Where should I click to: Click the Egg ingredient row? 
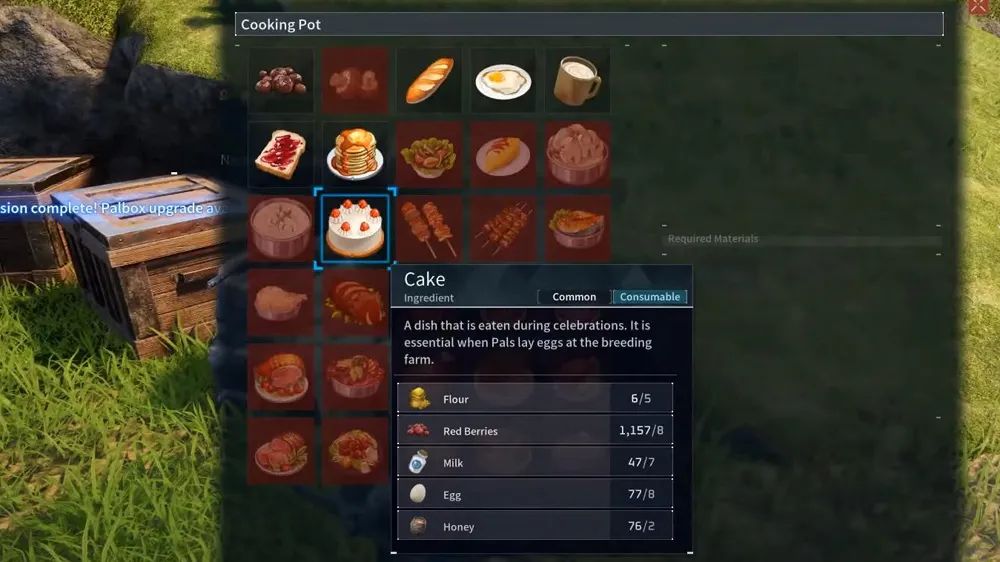(534, 494)
